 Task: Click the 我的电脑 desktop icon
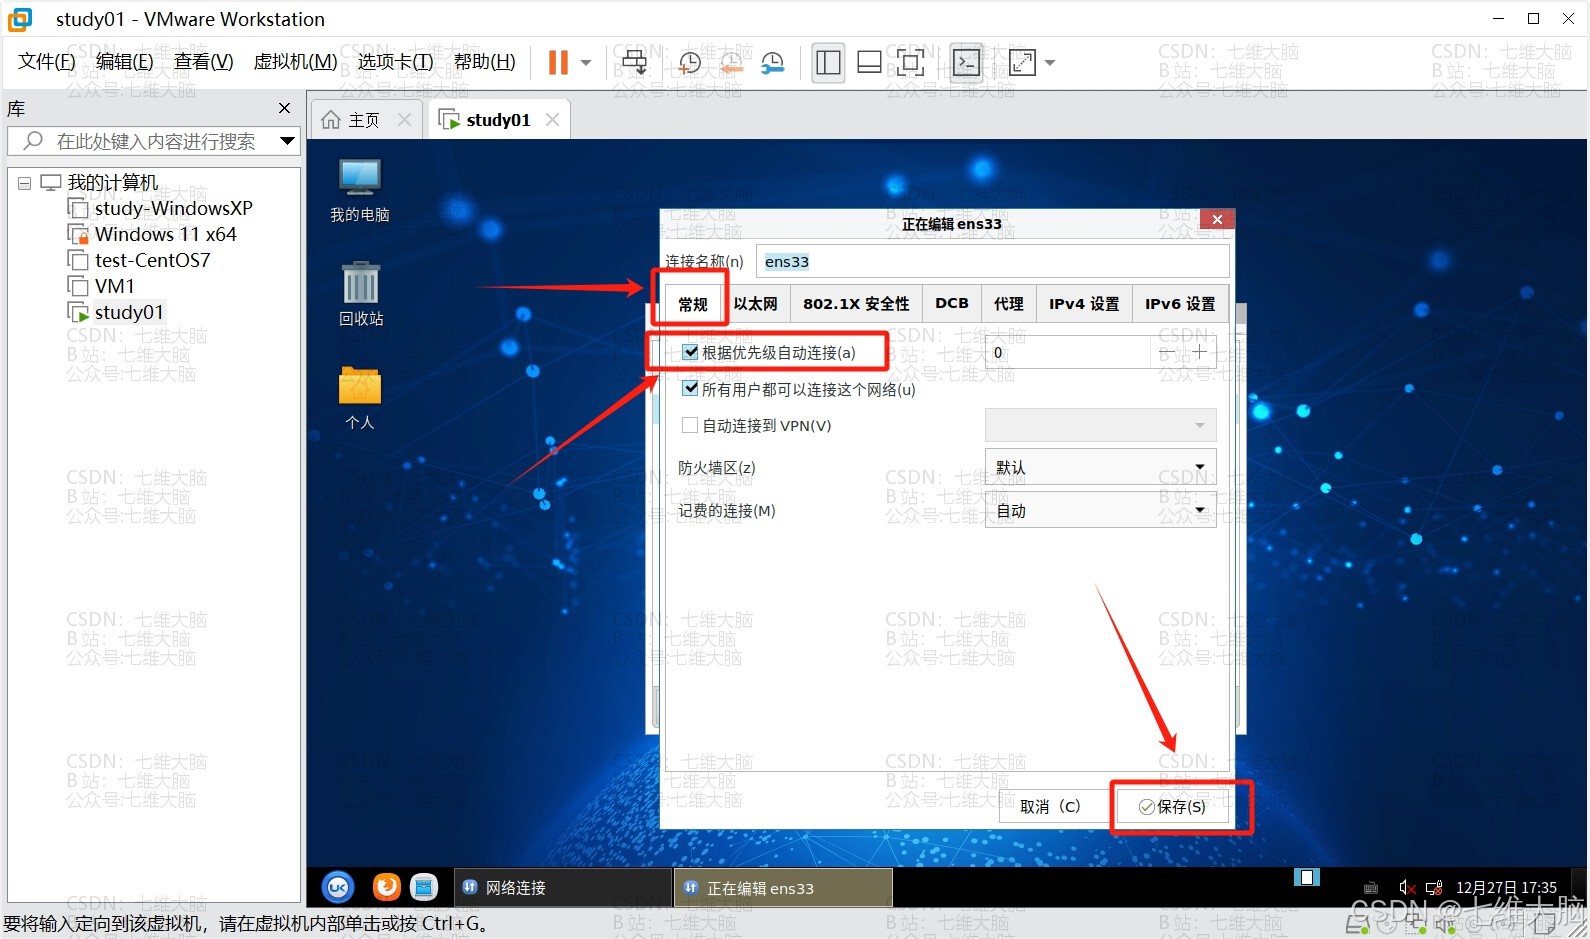click(360, 190)
